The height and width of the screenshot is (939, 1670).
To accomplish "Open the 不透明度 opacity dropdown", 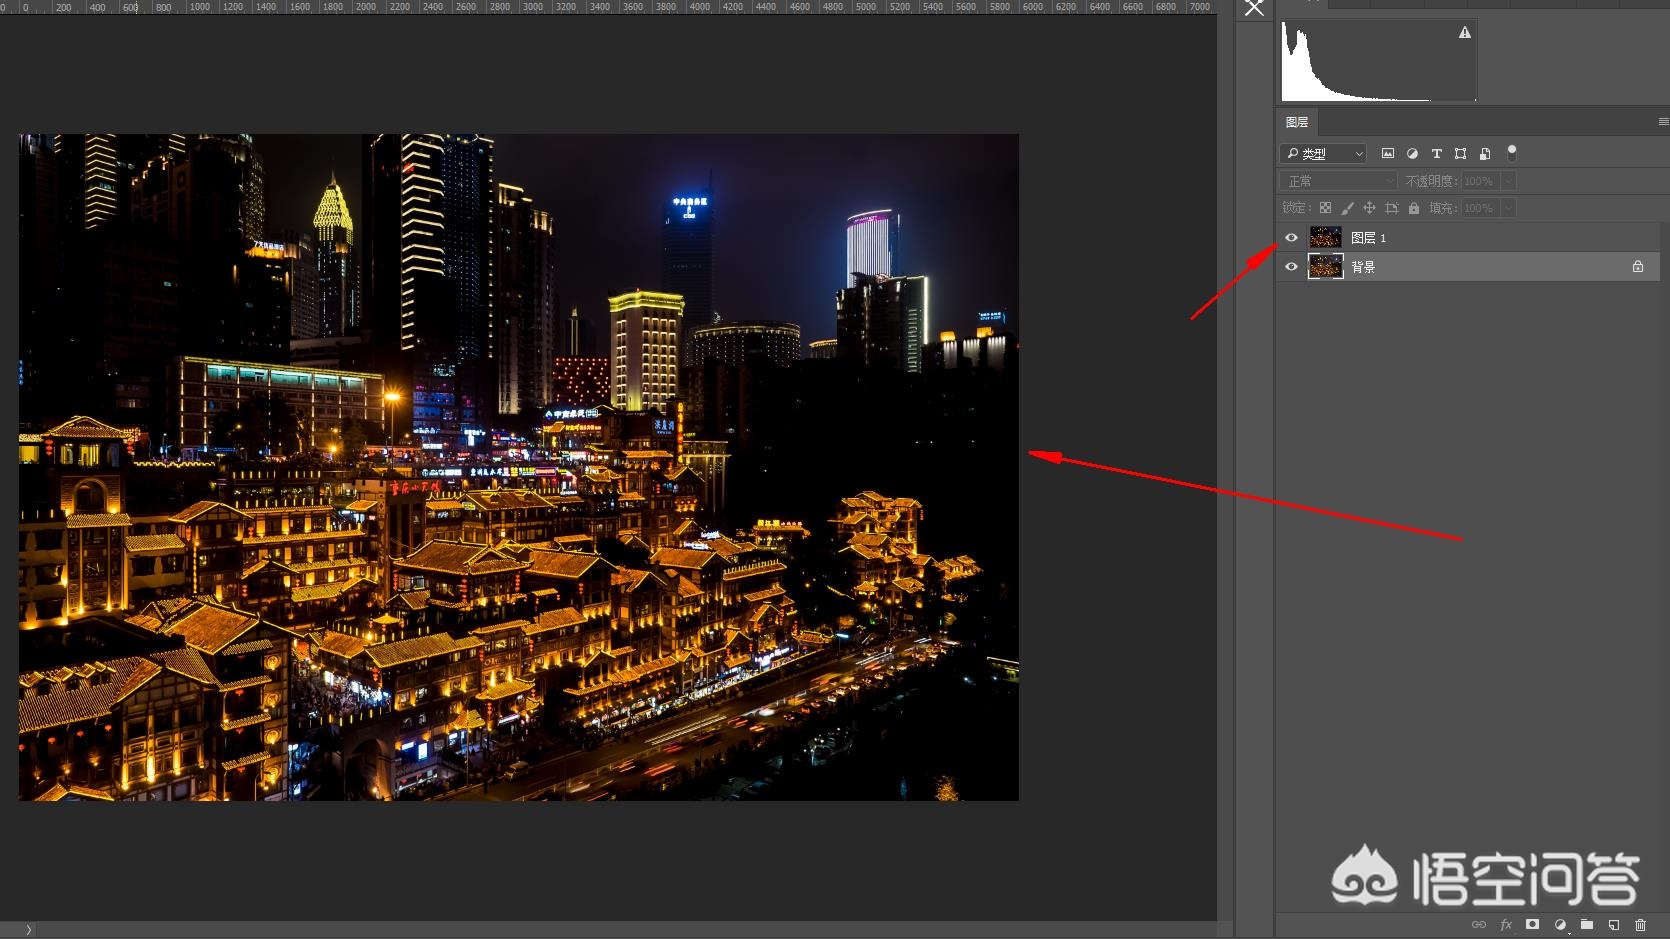I will [x=1508, y=181].
